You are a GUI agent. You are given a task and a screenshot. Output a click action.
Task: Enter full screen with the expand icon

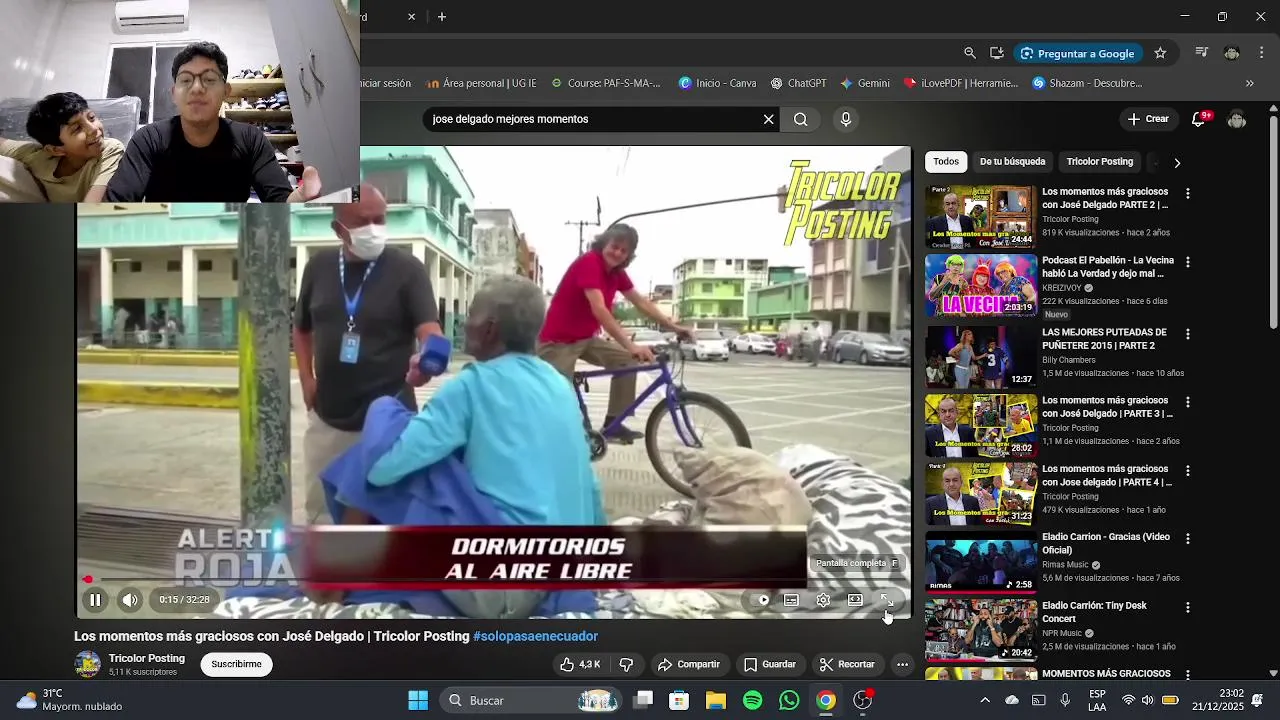(x=887, y=600)
